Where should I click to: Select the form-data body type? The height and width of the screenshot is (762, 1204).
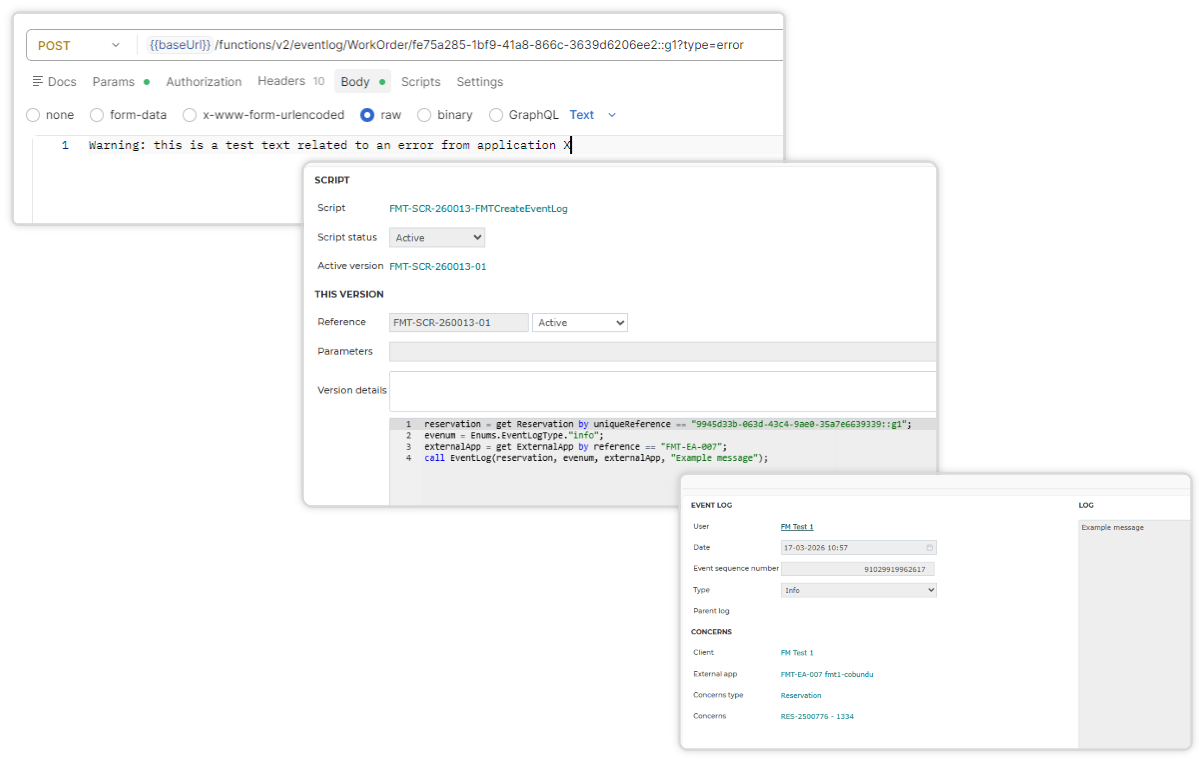(129, 115)
